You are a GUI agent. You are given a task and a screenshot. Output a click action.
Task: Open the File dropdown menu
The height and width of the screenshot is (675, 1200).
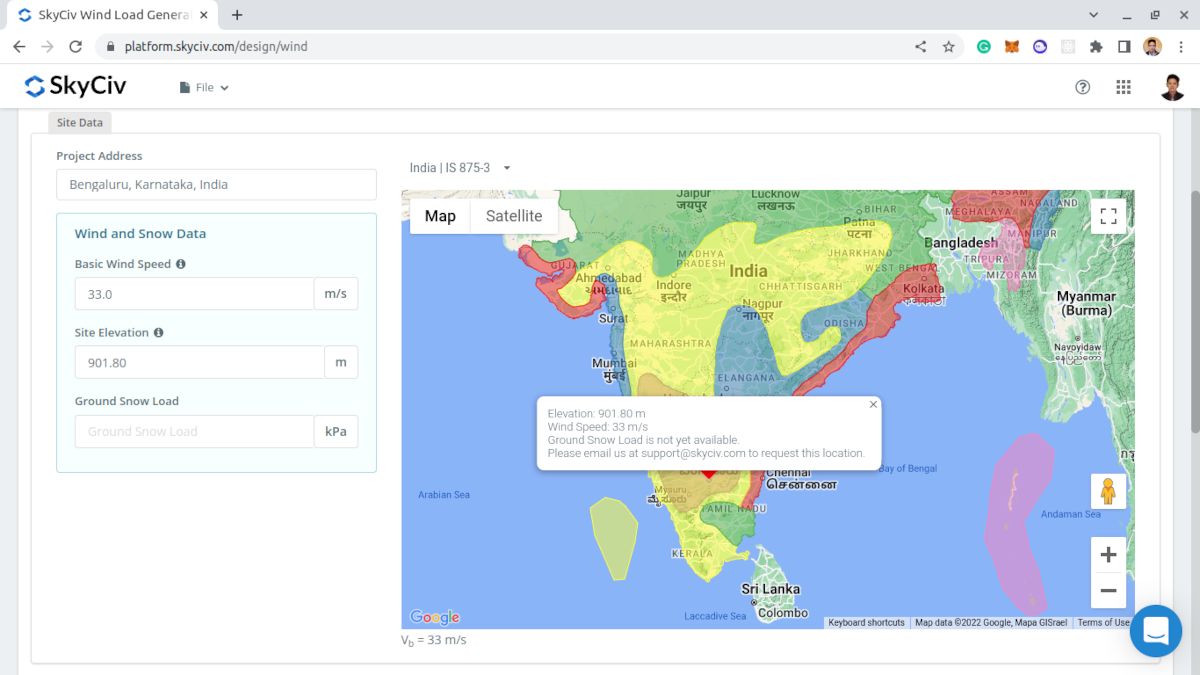click(x=204, y=87)
